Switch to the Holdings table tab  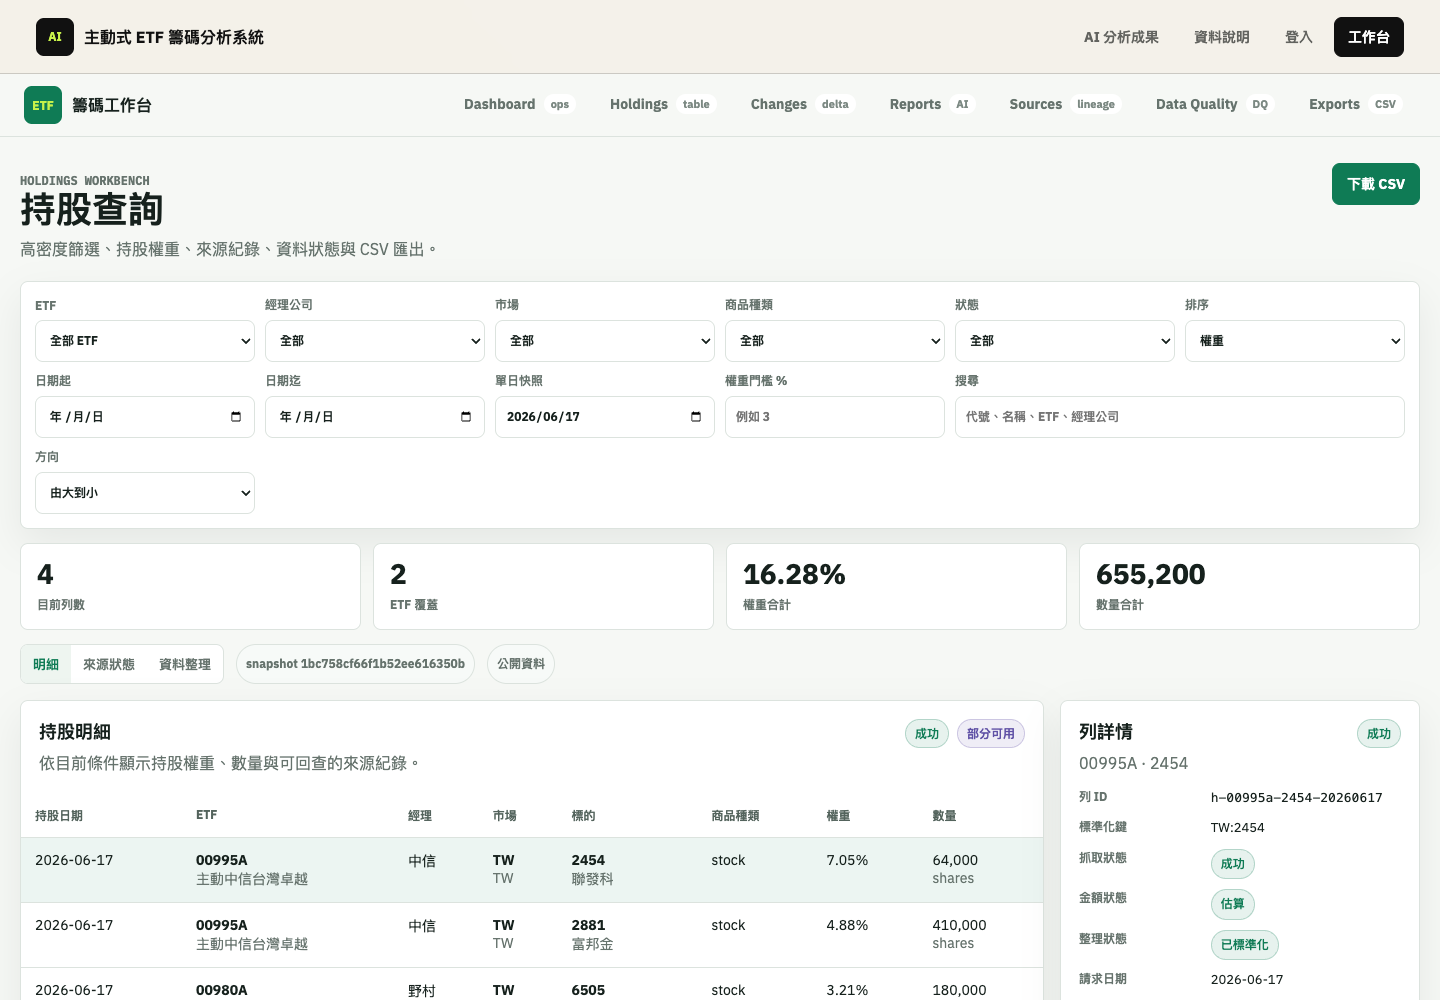pyautogui.click(x=663, y=104)
